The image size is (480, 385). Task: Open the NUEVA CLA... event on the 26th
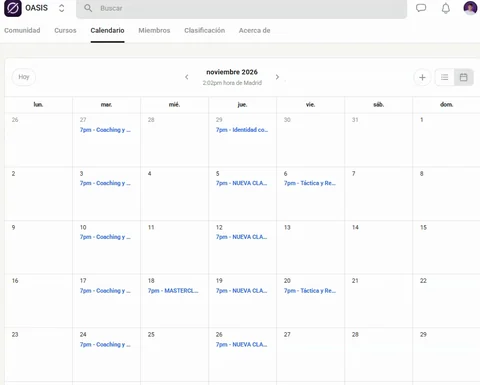(x=242, y=345)
